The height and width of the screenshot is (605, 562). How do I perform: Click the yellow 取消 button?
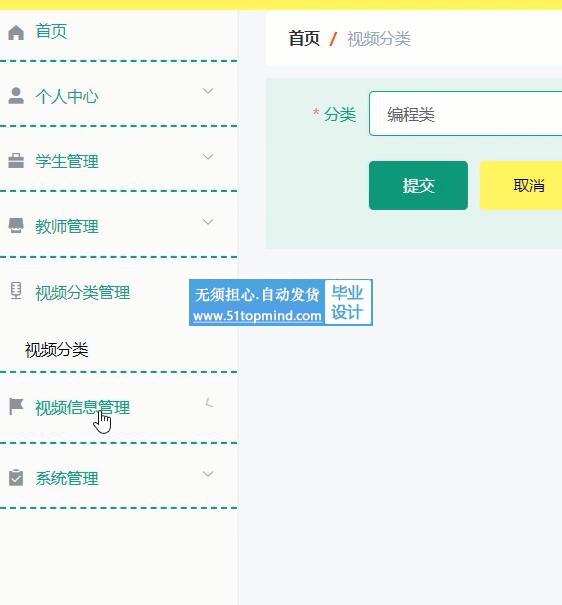click(x=521, y=186)
